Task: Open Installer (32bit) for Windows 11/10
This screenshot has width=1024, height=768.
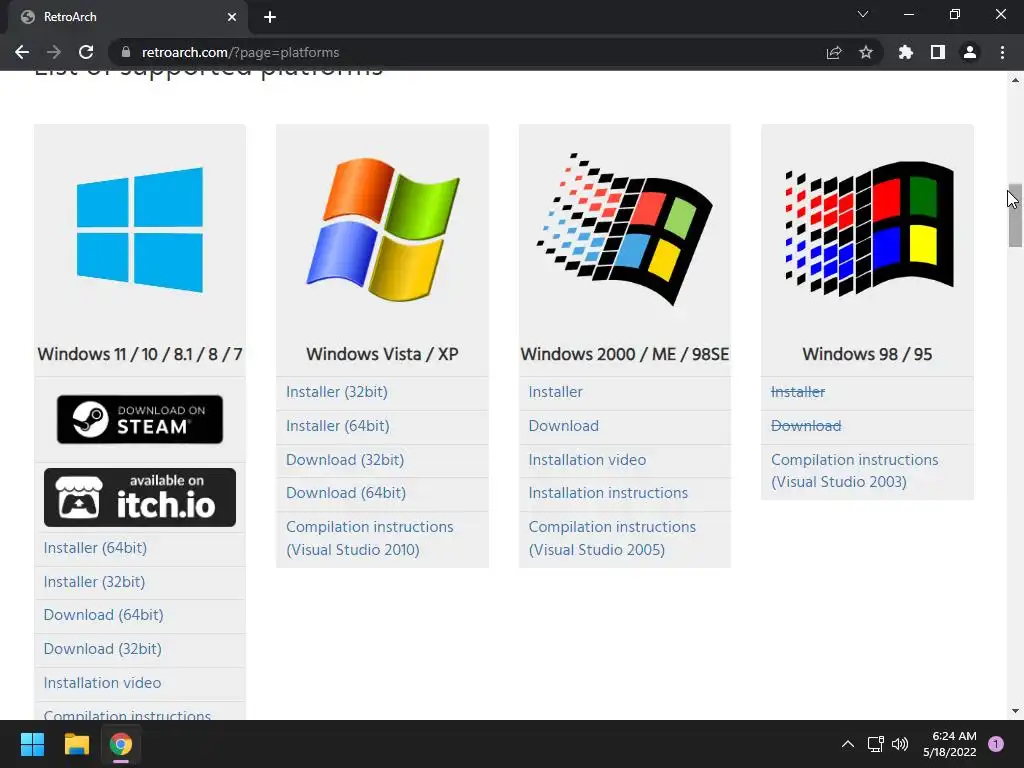Action: (x=94, y=582)
